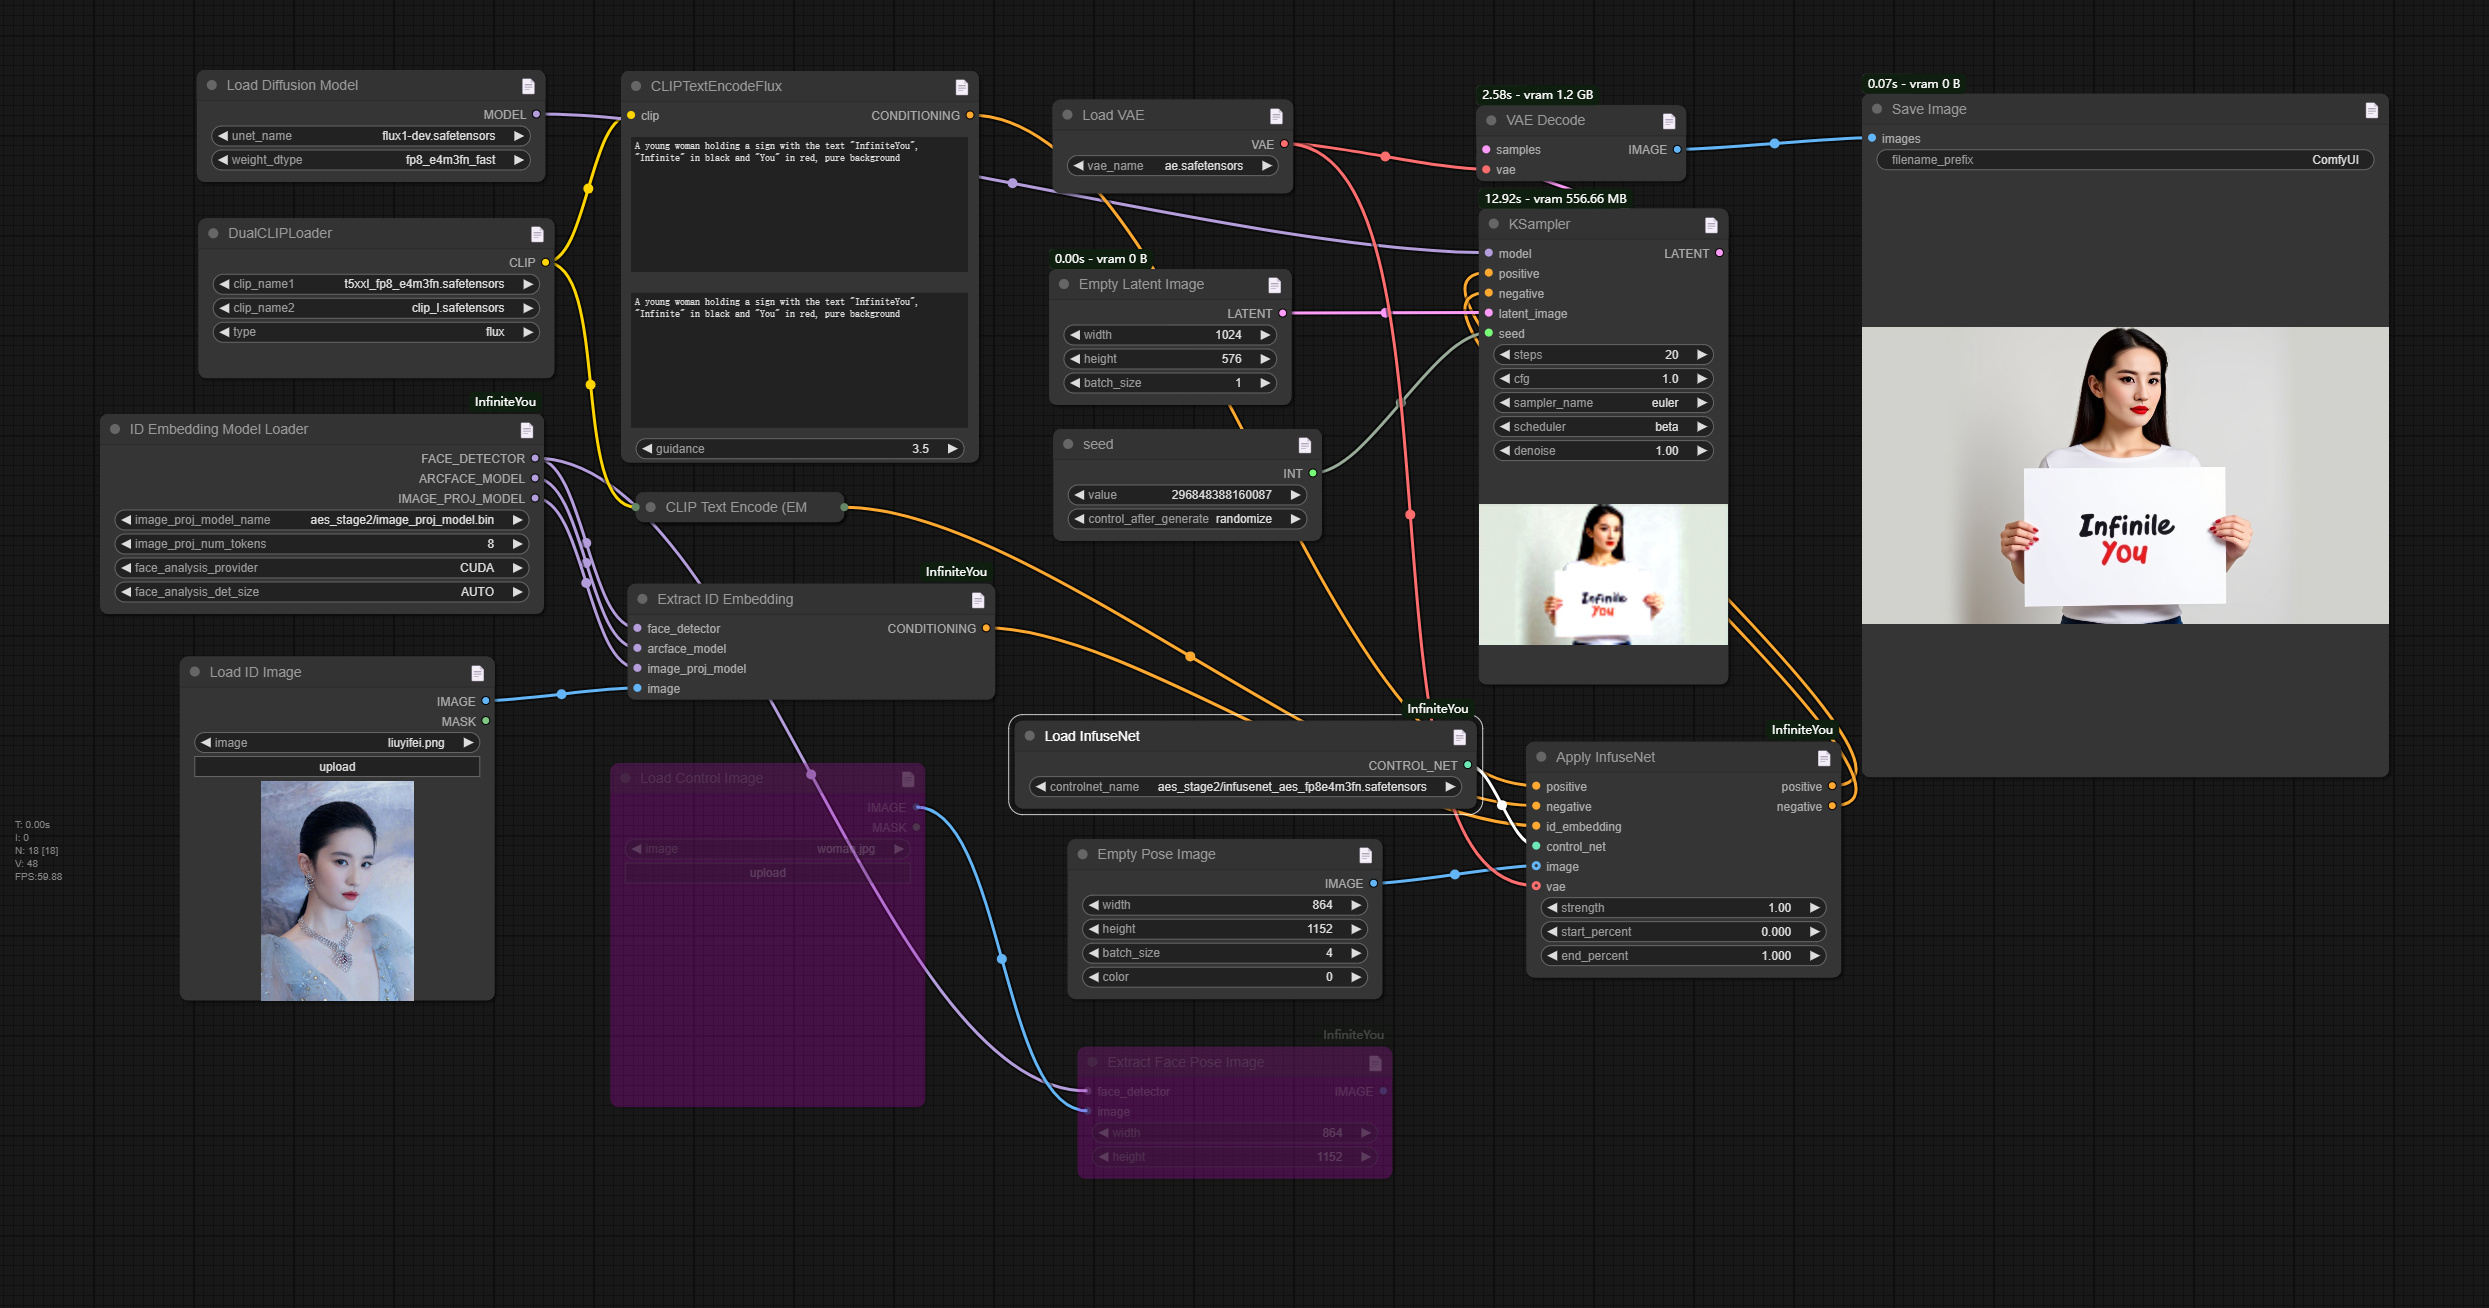Image resolution: width=2489 pixels, height=1308 pixels.
Task: Collapse the Load VAE node via its dot
Action: click(x=1067, y=115)
